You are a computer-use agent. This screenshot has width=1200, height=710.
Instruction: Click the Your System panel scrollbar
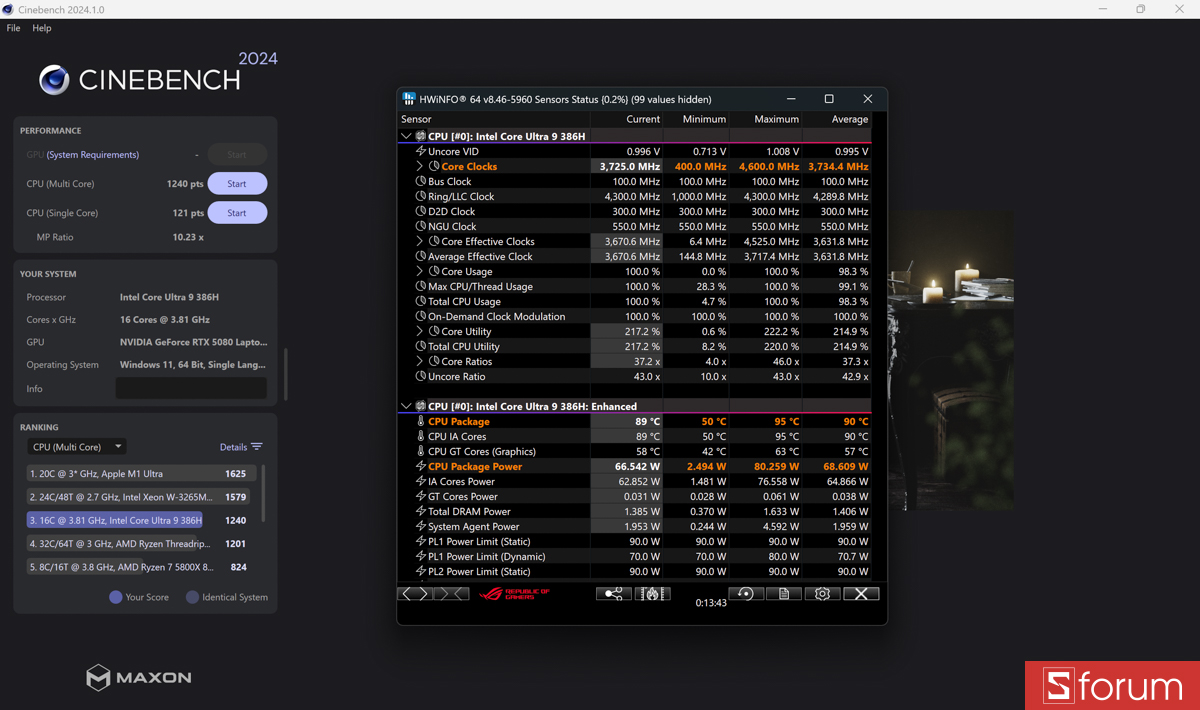point(285,374)
